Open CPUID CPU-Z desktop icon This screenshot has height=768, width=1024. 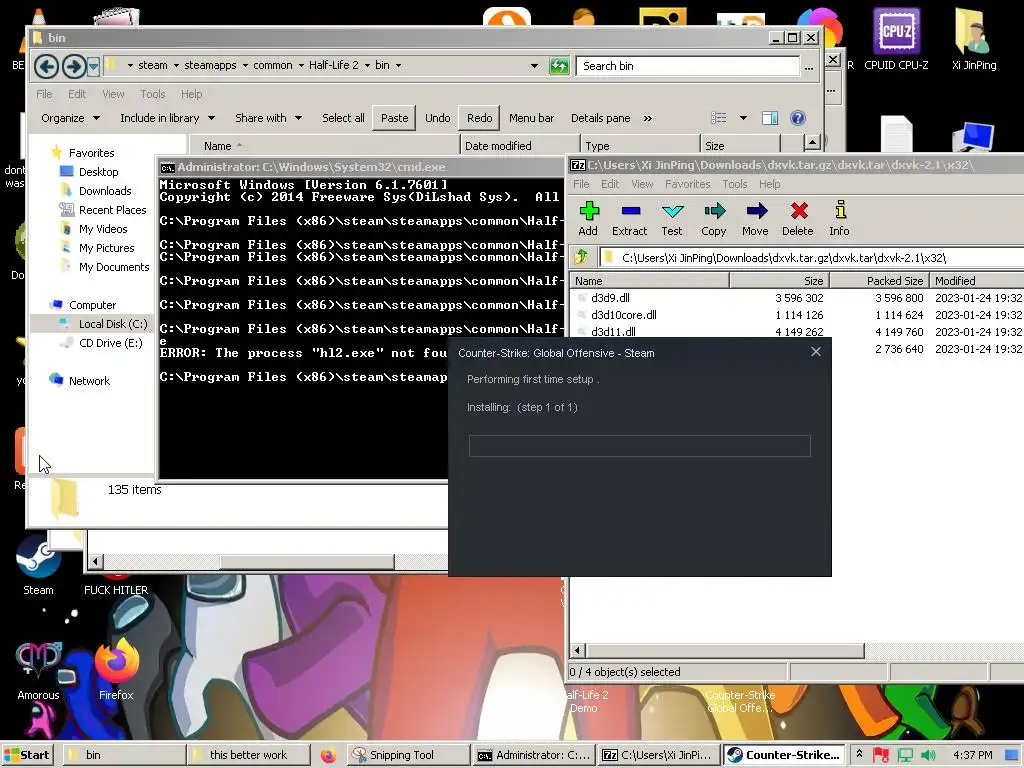click(x=896, y=39)
